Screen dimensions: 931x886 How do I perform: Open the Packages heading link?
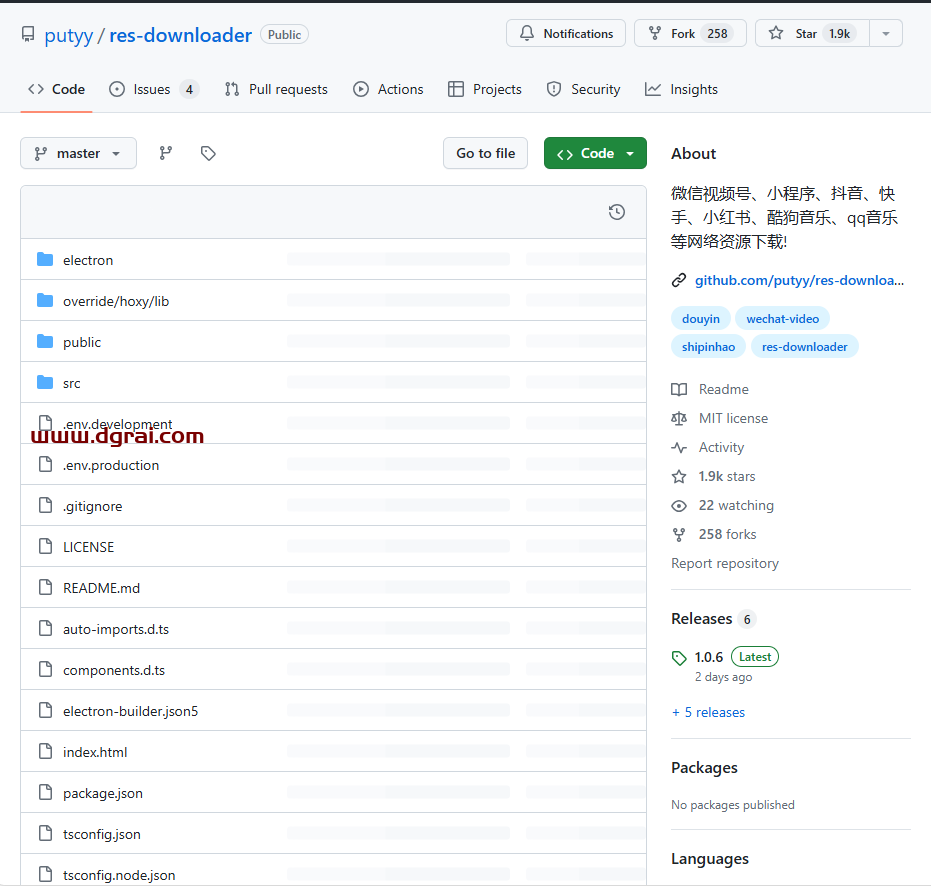click(704, 768)
